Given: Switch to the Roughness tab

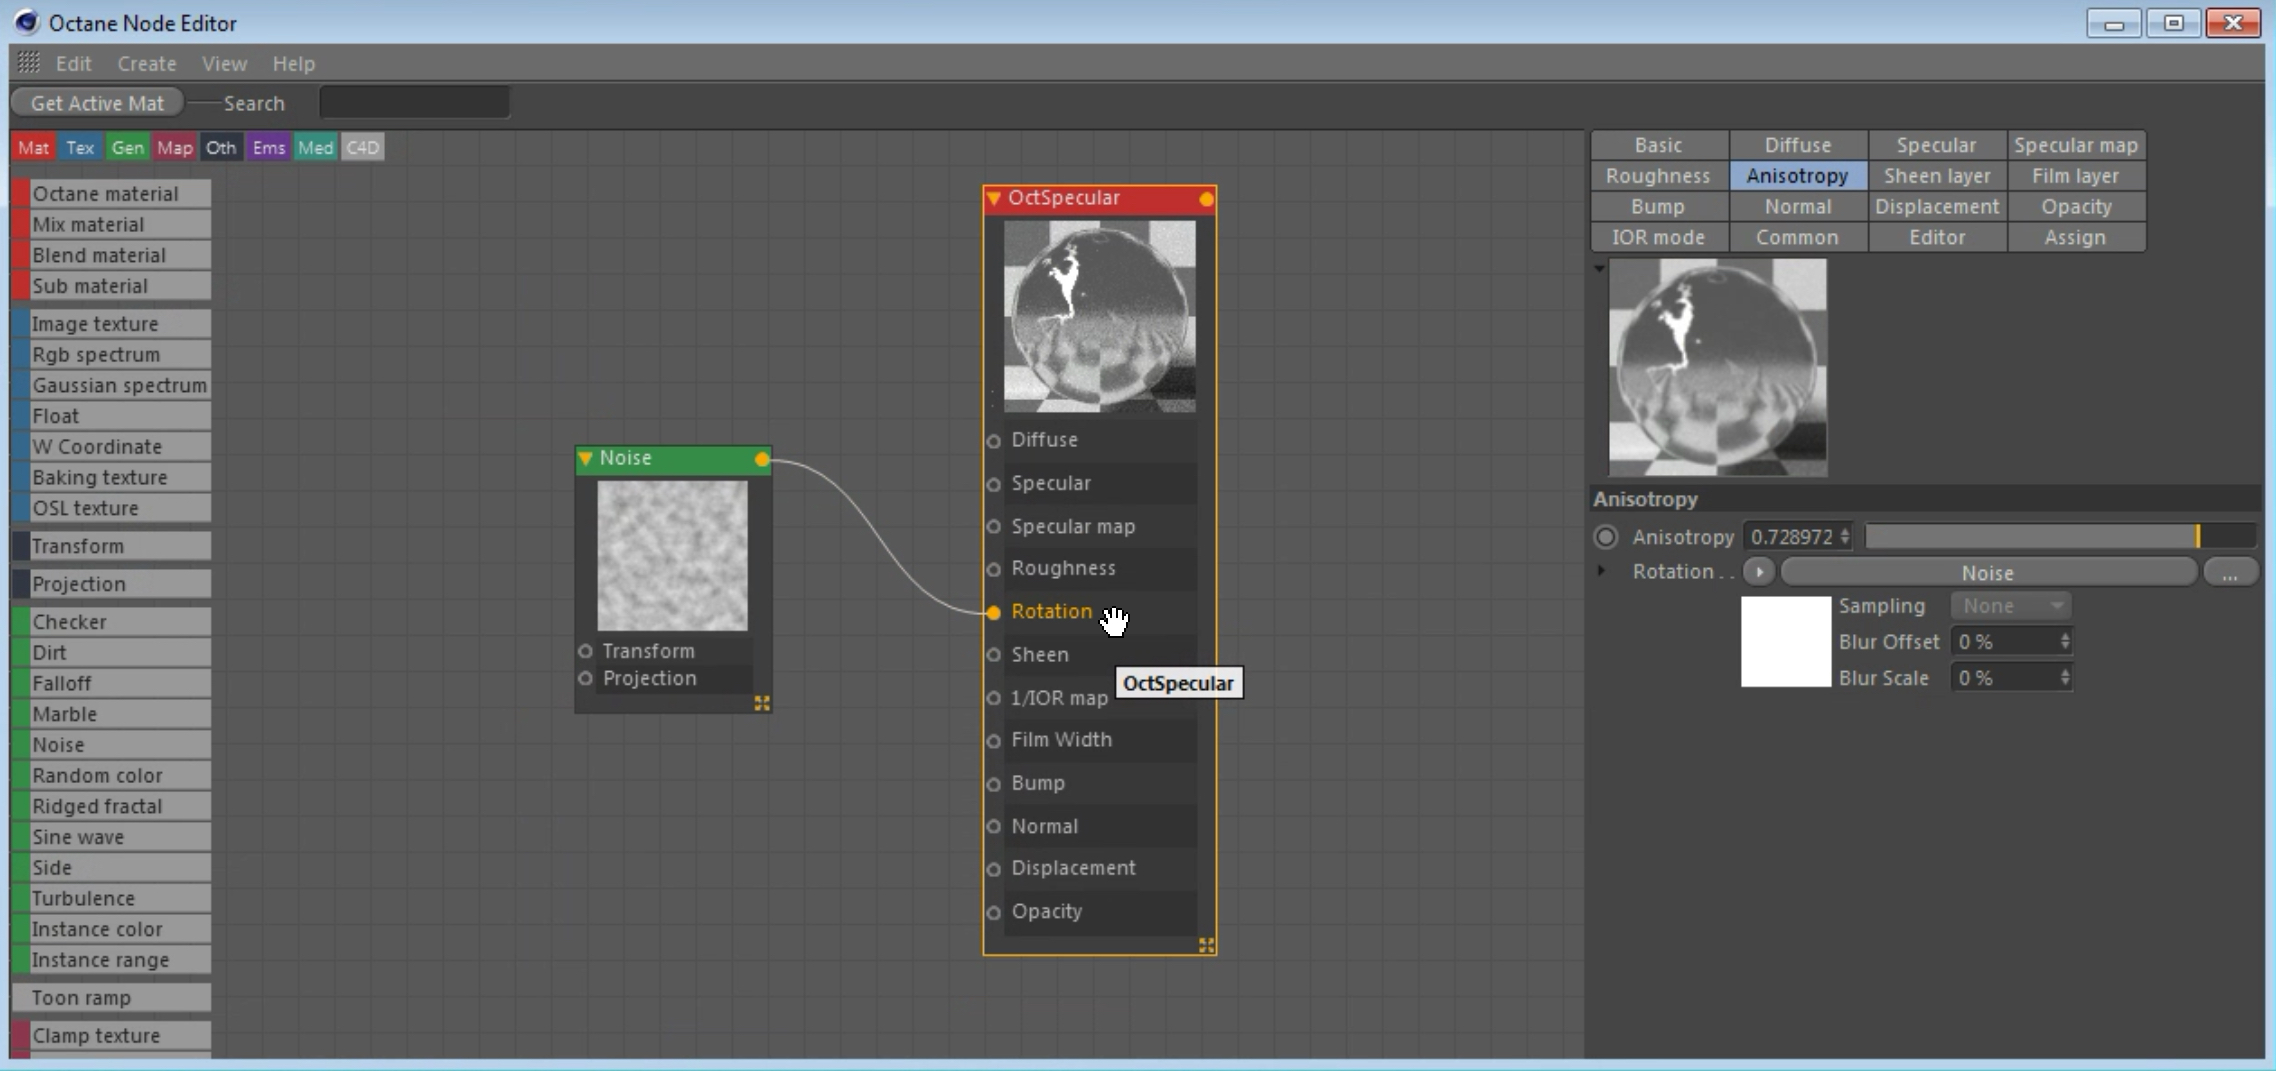Looking at the screenshot, I should click(x=1658, y=176).
